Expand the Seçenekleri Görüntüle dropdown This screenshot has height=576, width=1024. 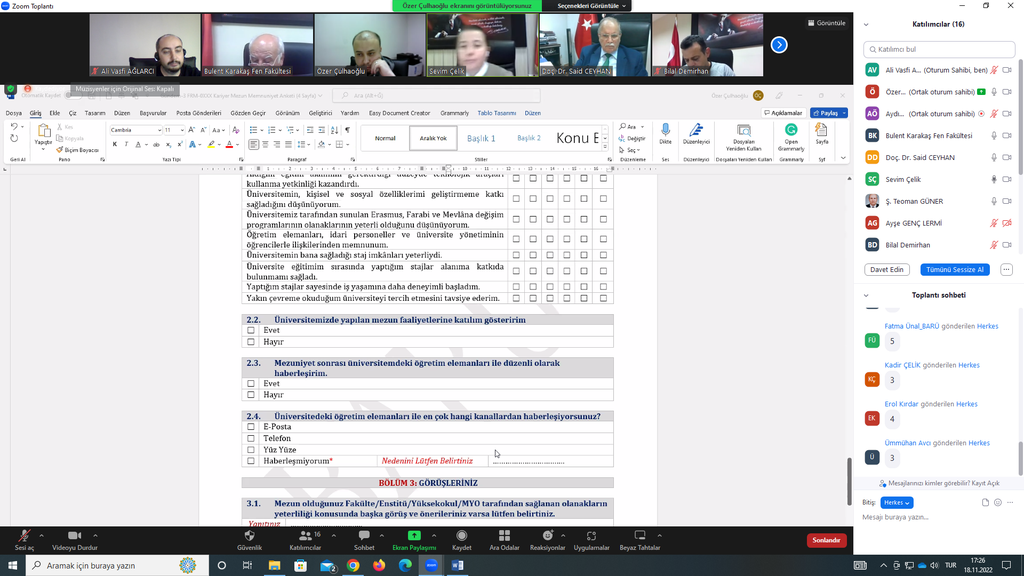pos(592,6)
